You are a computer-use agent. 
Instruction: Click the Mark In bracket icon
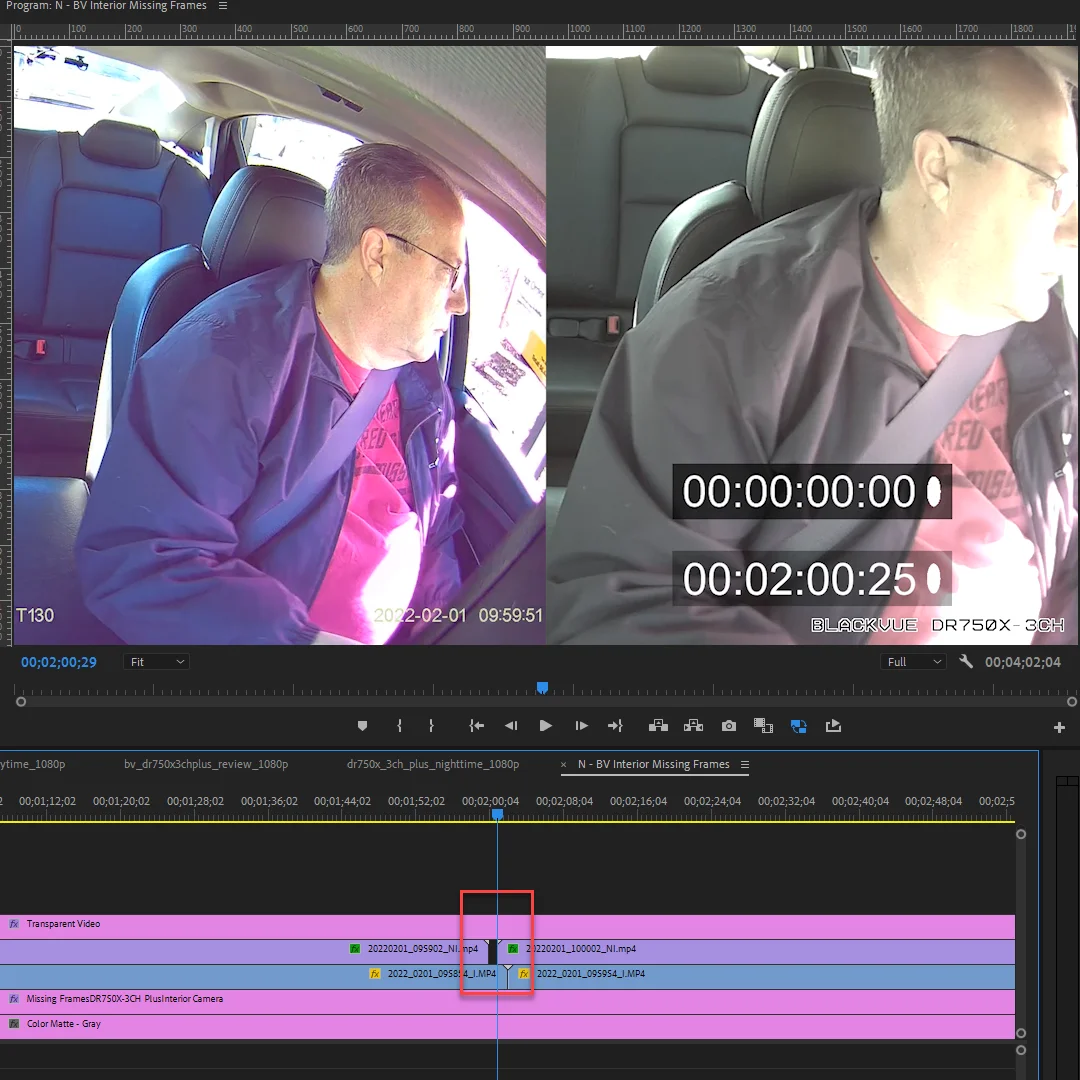(x=399, y=726)
